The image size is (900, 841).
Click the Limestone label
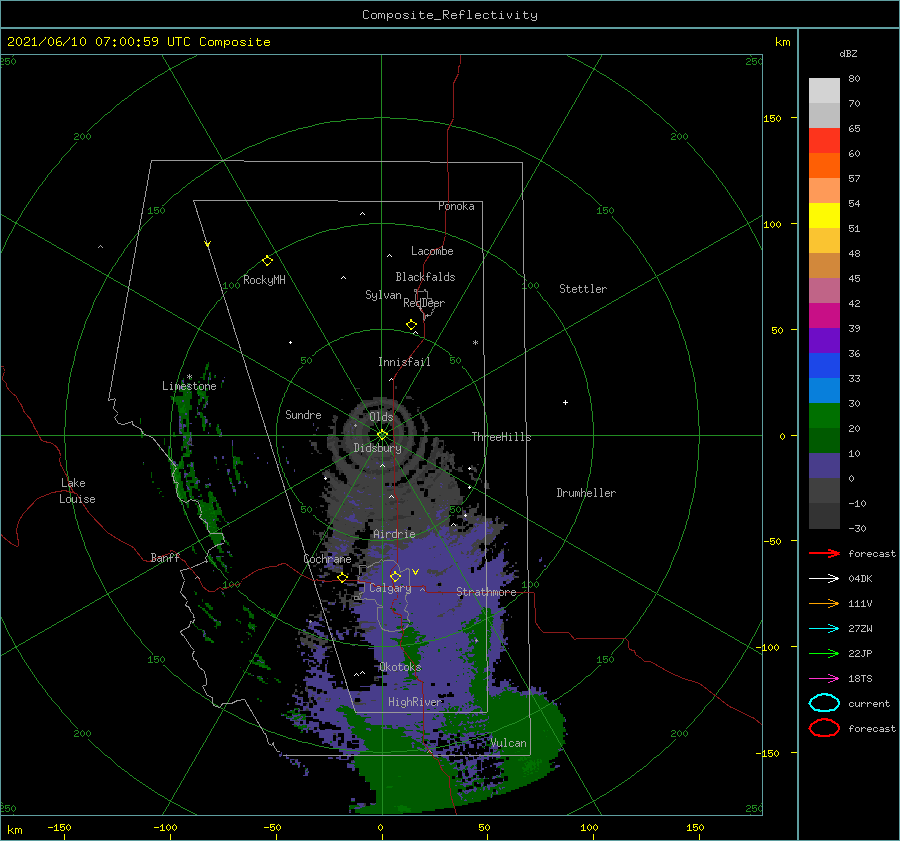189,386
